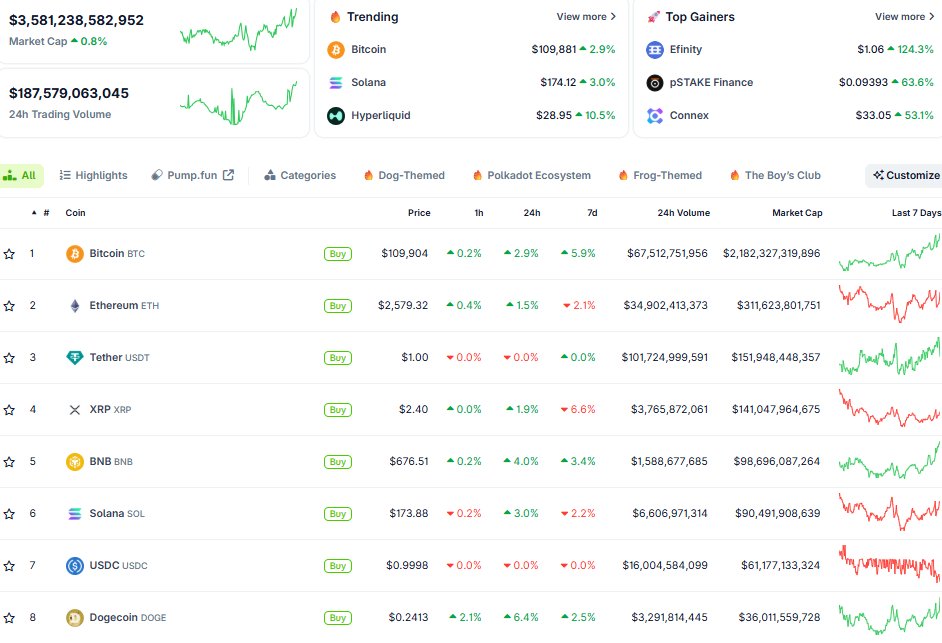Open Bitcoin's 7-day sparkline chart
The height and width of the screenshot is (643, 942).
(890, 253)
